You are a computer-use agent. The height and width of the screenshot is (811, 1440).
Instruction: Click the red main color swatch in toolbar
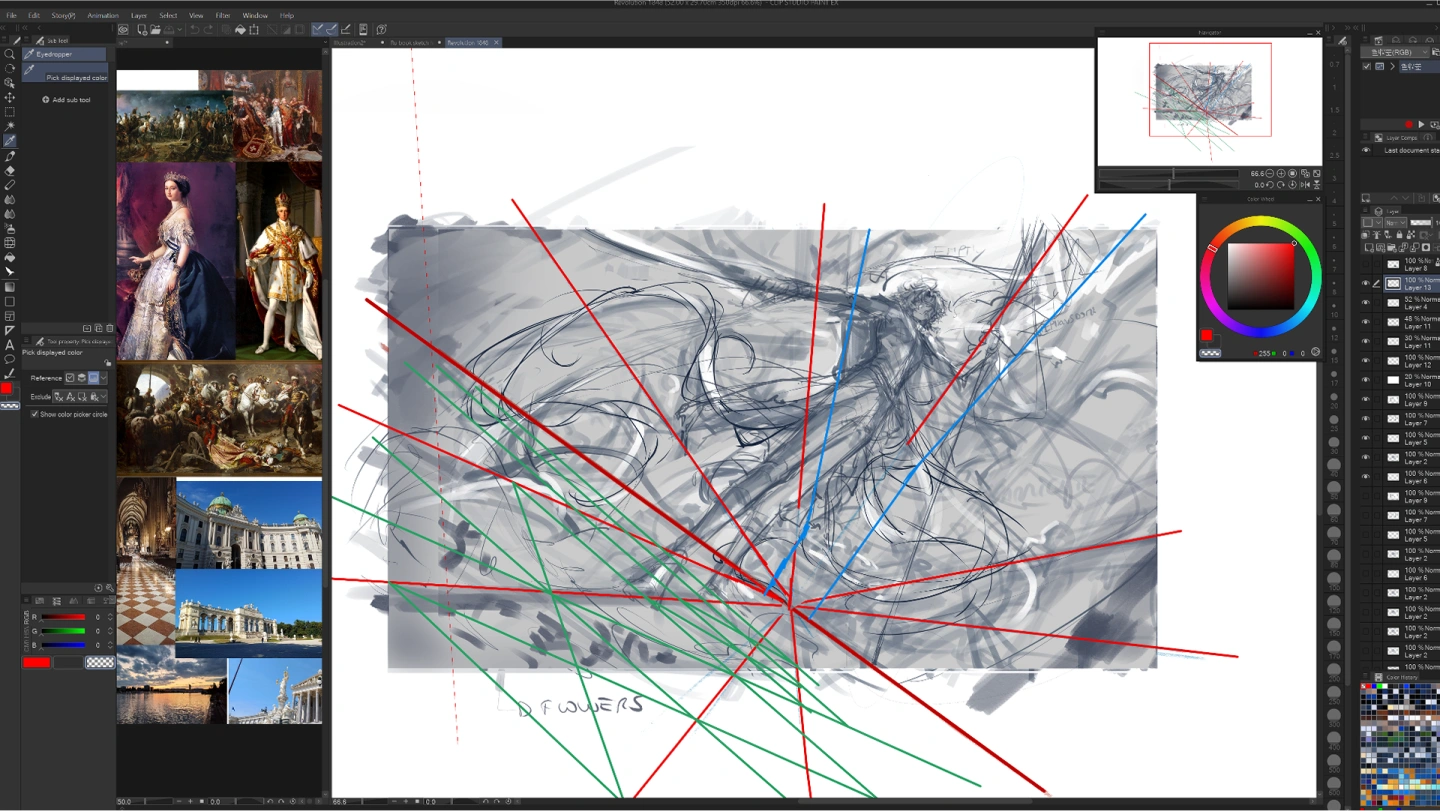pos(6,388)
